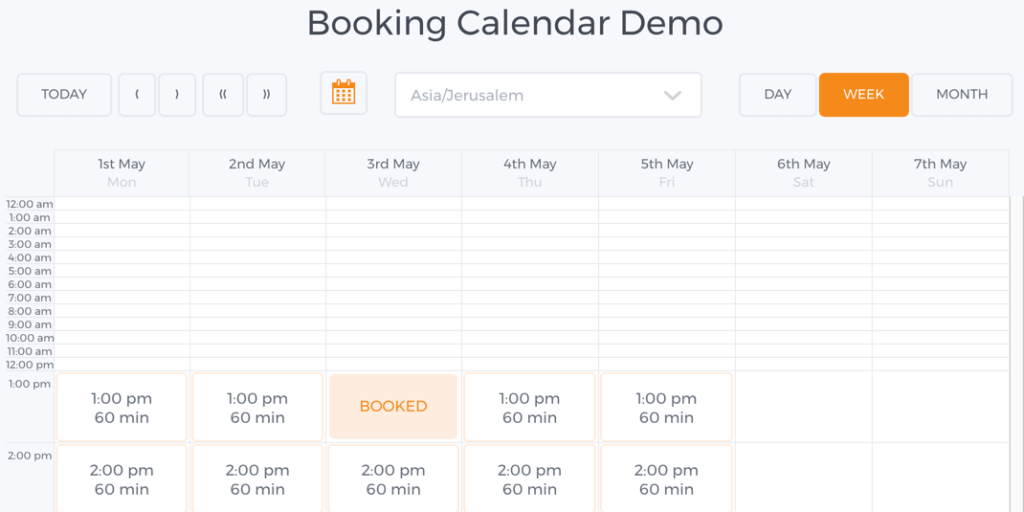Choose the Friday 2:00 pm 60 min slot

coord(666,479)
